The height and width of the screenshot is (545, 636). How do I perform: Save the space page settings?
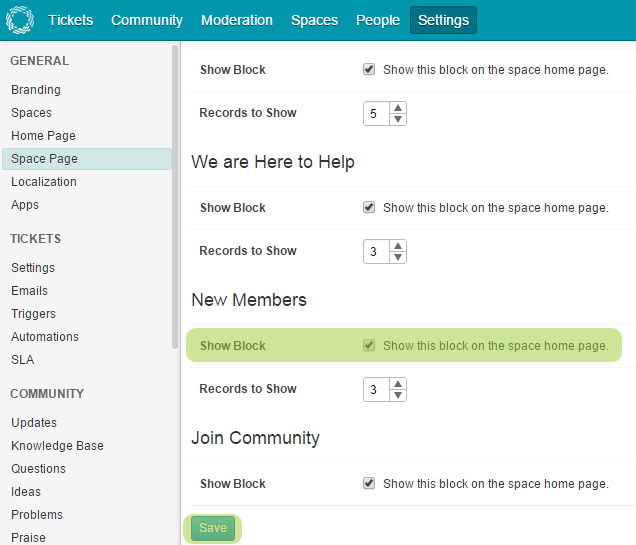pos(213,528)
